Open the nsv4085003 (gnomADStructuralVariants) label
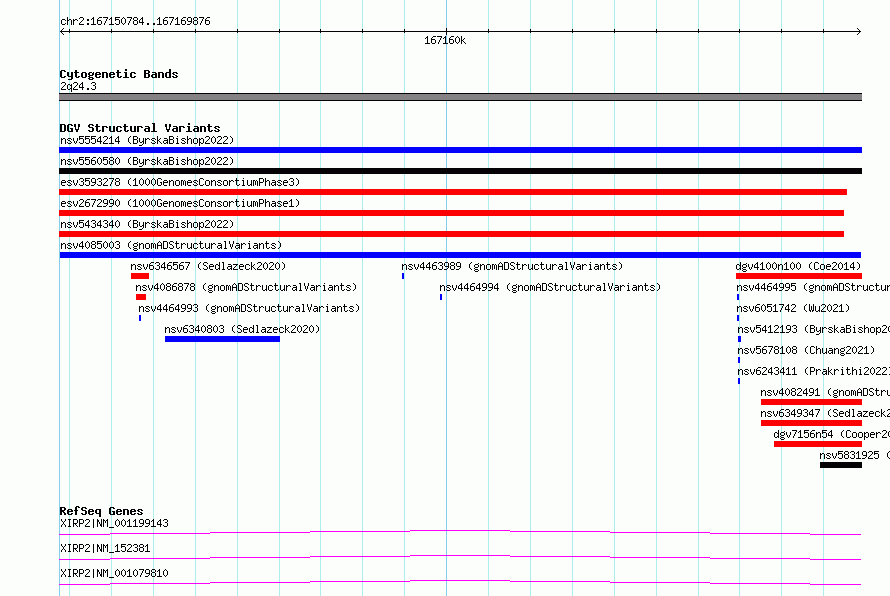The width and height of the screenshot is (890, 596). [171, 245]
